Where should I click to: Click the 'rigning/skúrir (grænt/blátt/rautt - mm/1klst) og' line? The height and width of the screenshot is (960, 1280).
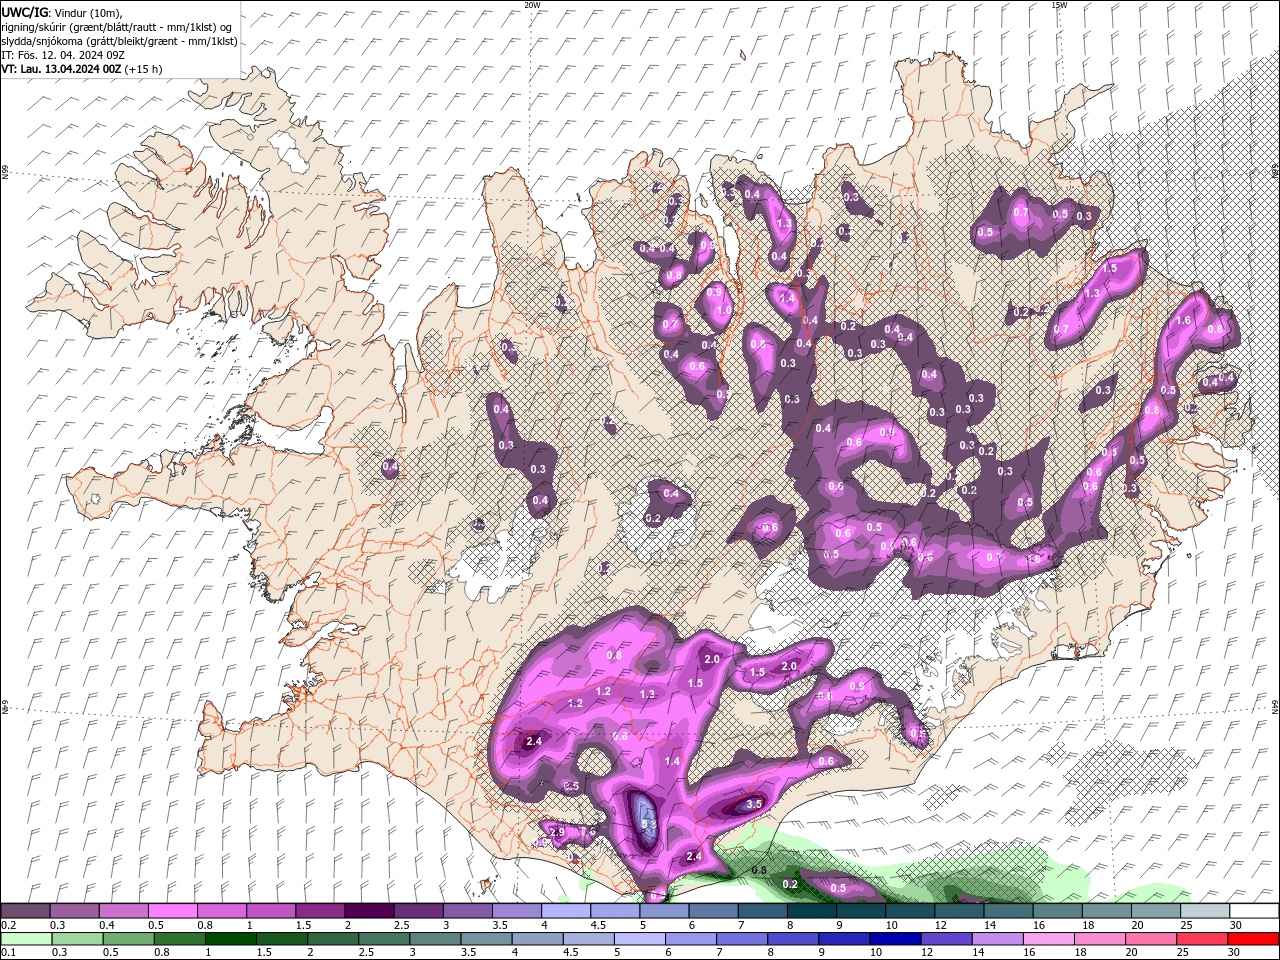[117, 27]
